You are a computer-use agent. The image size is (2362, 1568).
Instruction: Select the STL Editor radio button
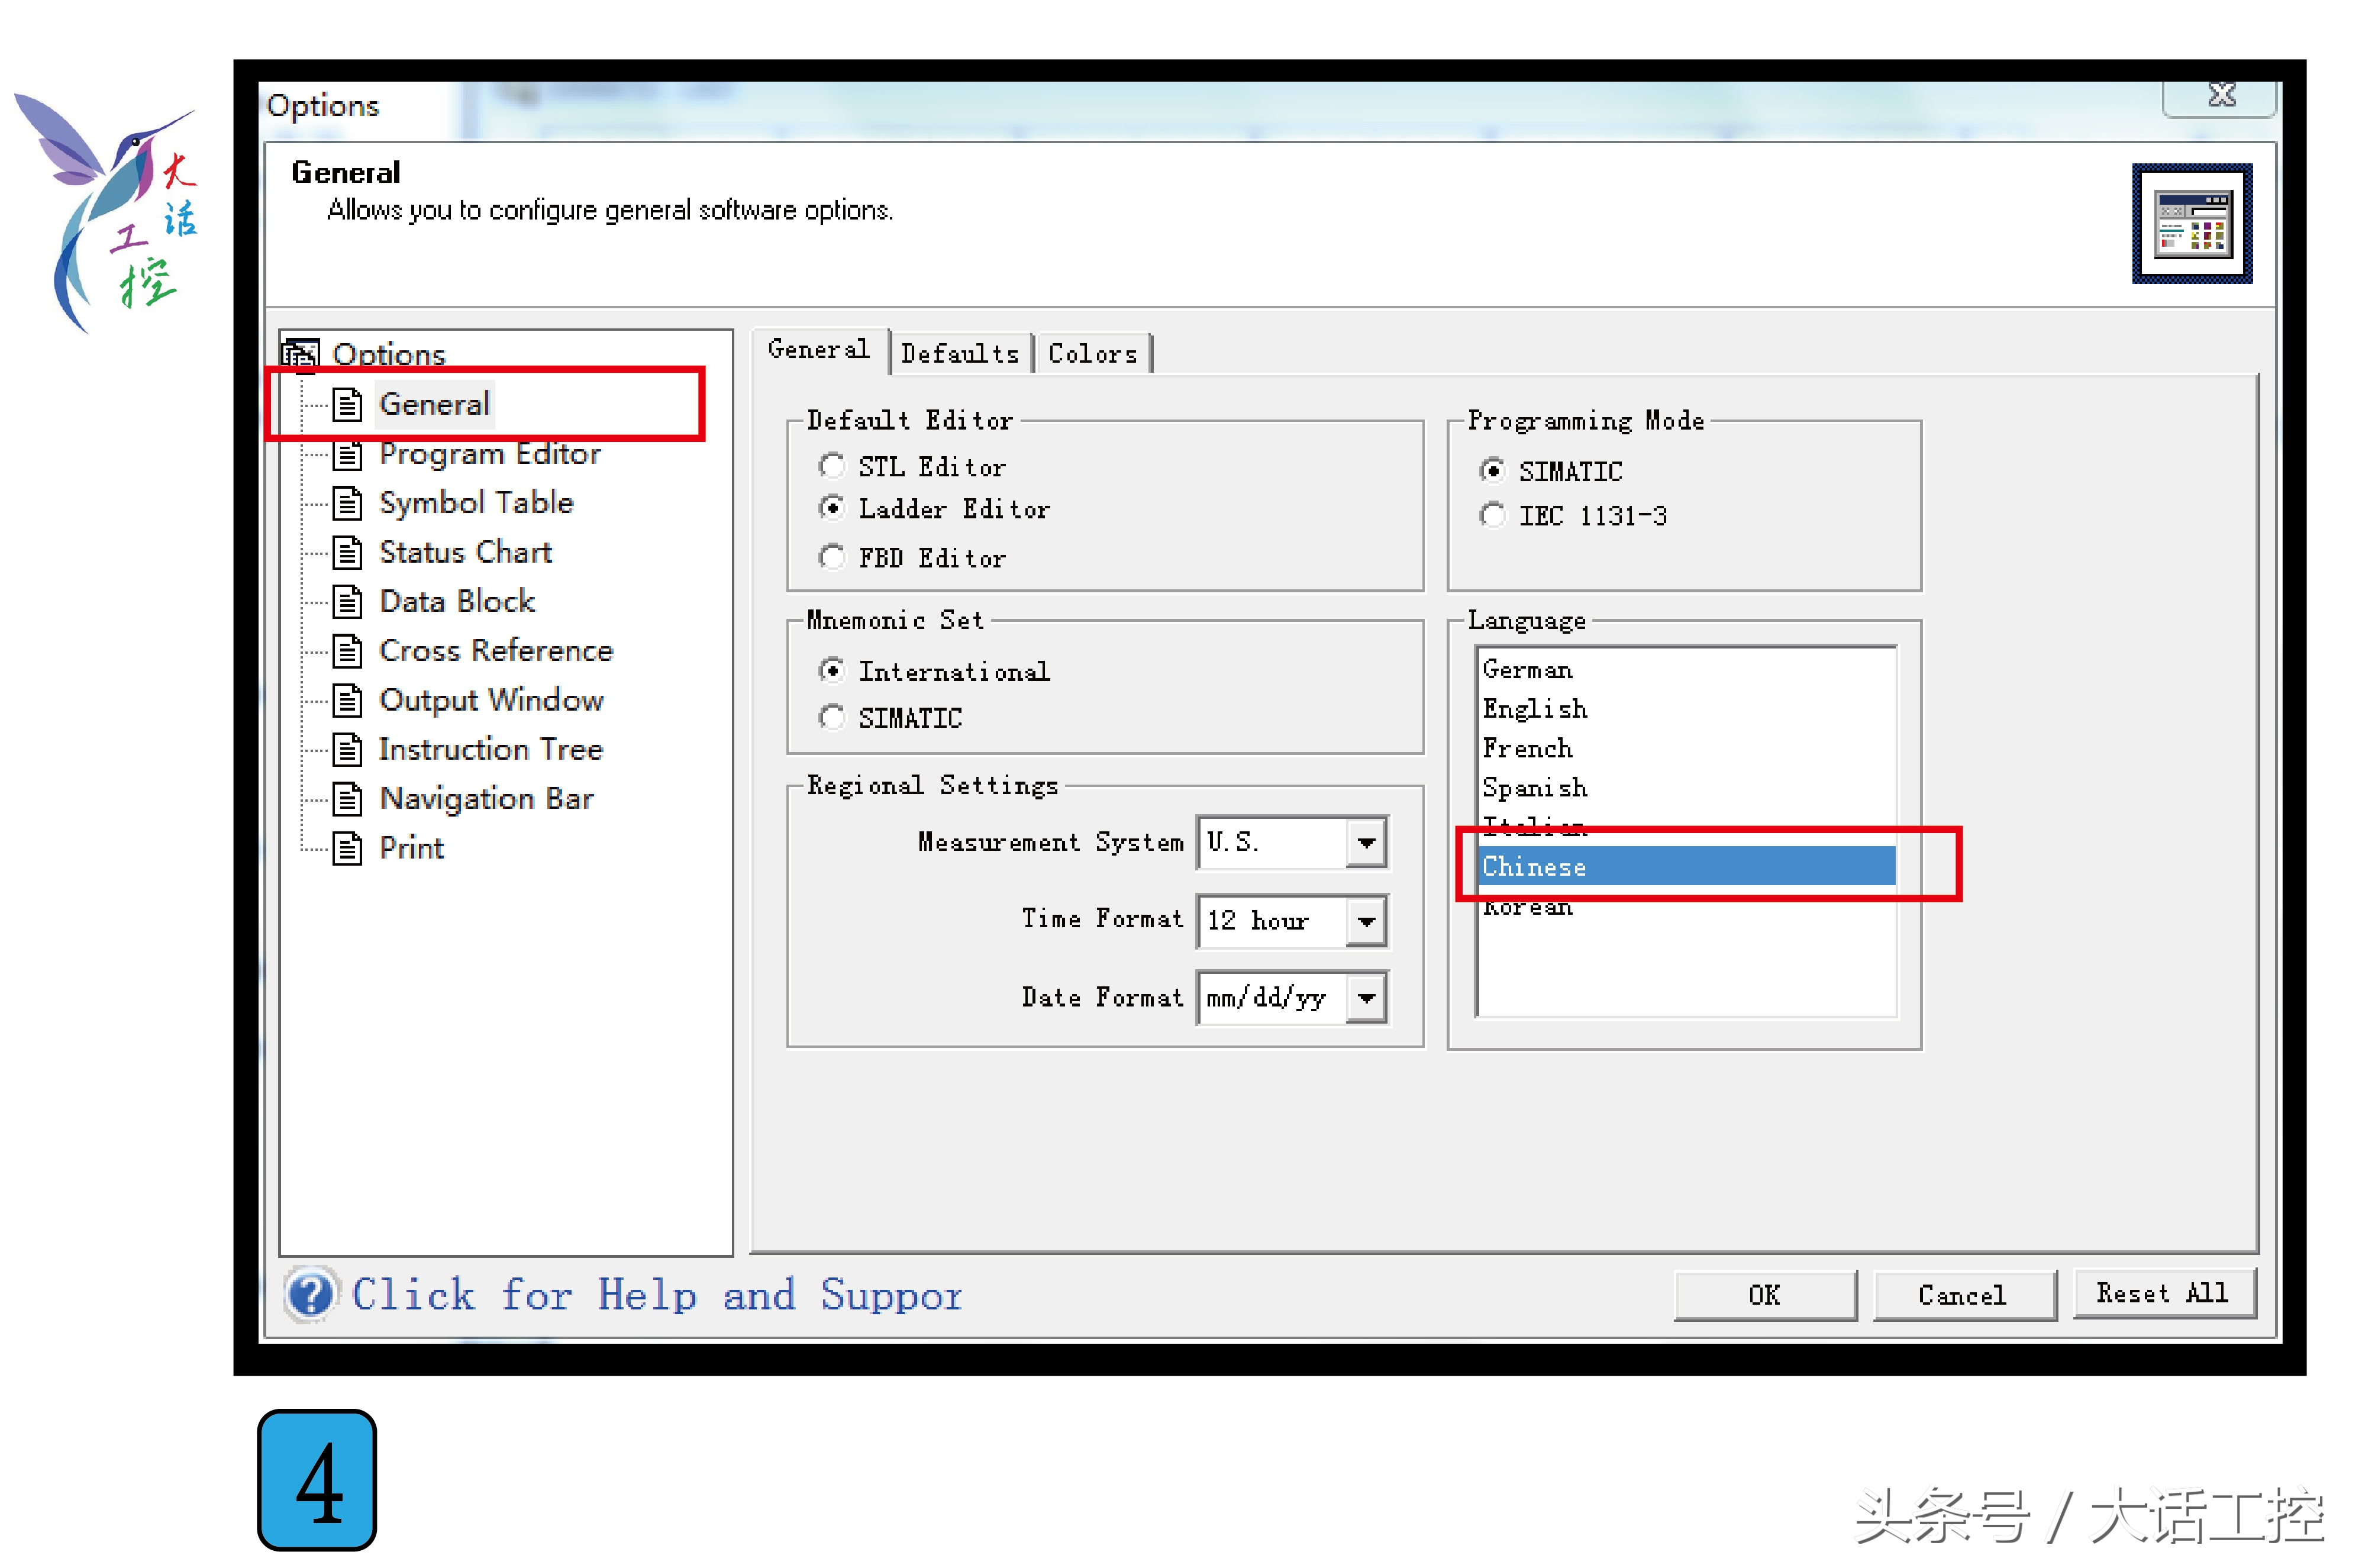831,466
